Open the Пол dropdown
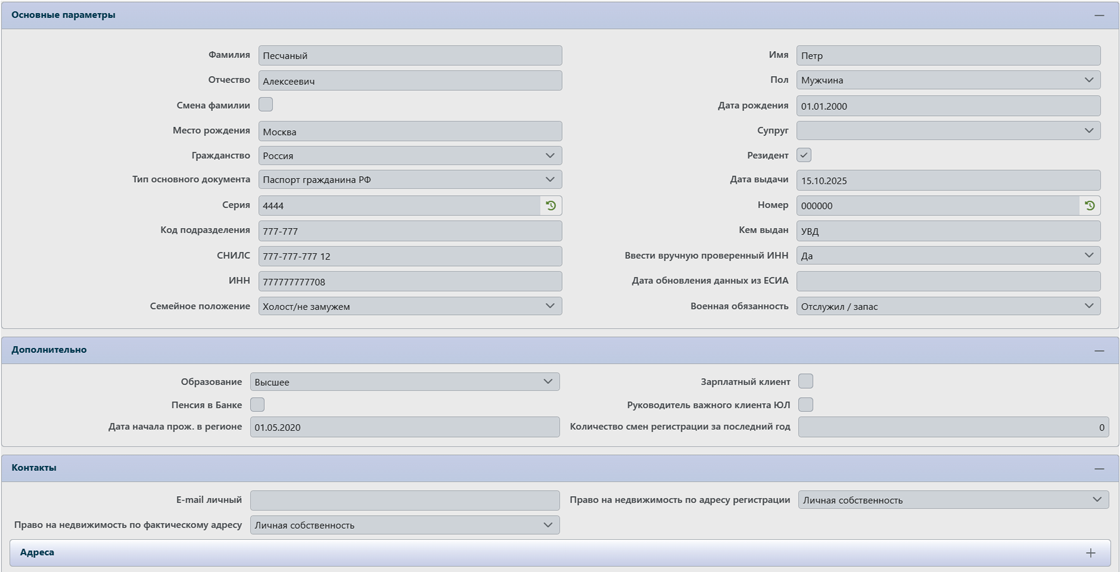The width and height of the screenshot is (1120, 572). click(x=947, y=80)
